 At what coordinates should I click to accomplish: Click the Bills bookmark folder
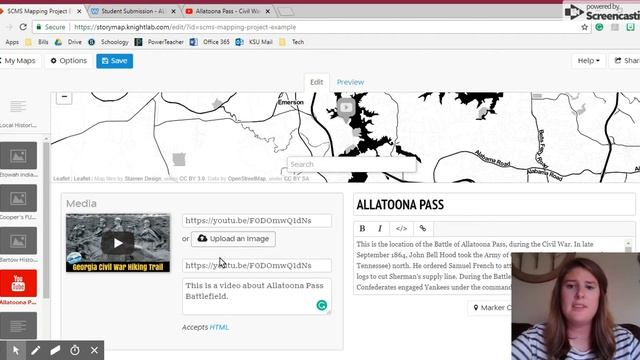(x=38, y=42)
